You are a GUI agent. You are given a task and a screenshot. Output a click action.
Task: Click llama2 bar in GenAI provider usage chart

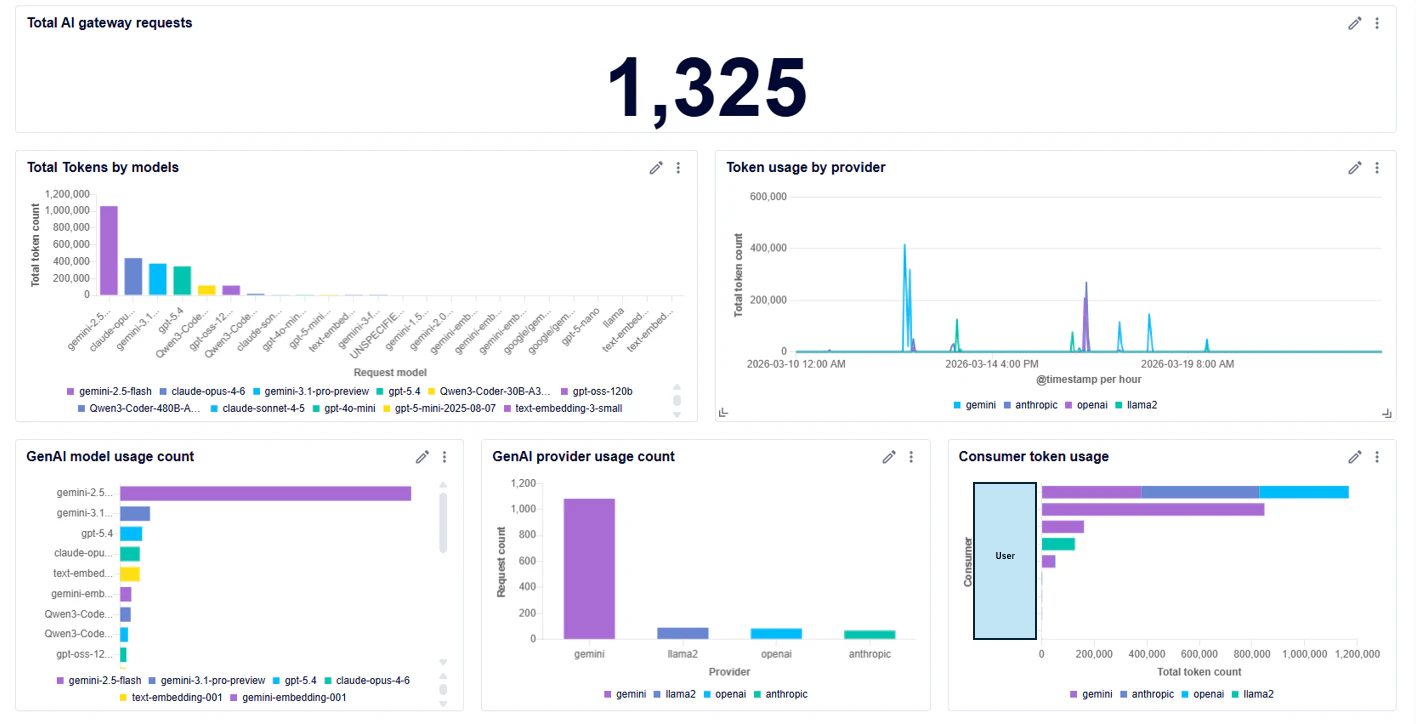click(x=683, y=633)
